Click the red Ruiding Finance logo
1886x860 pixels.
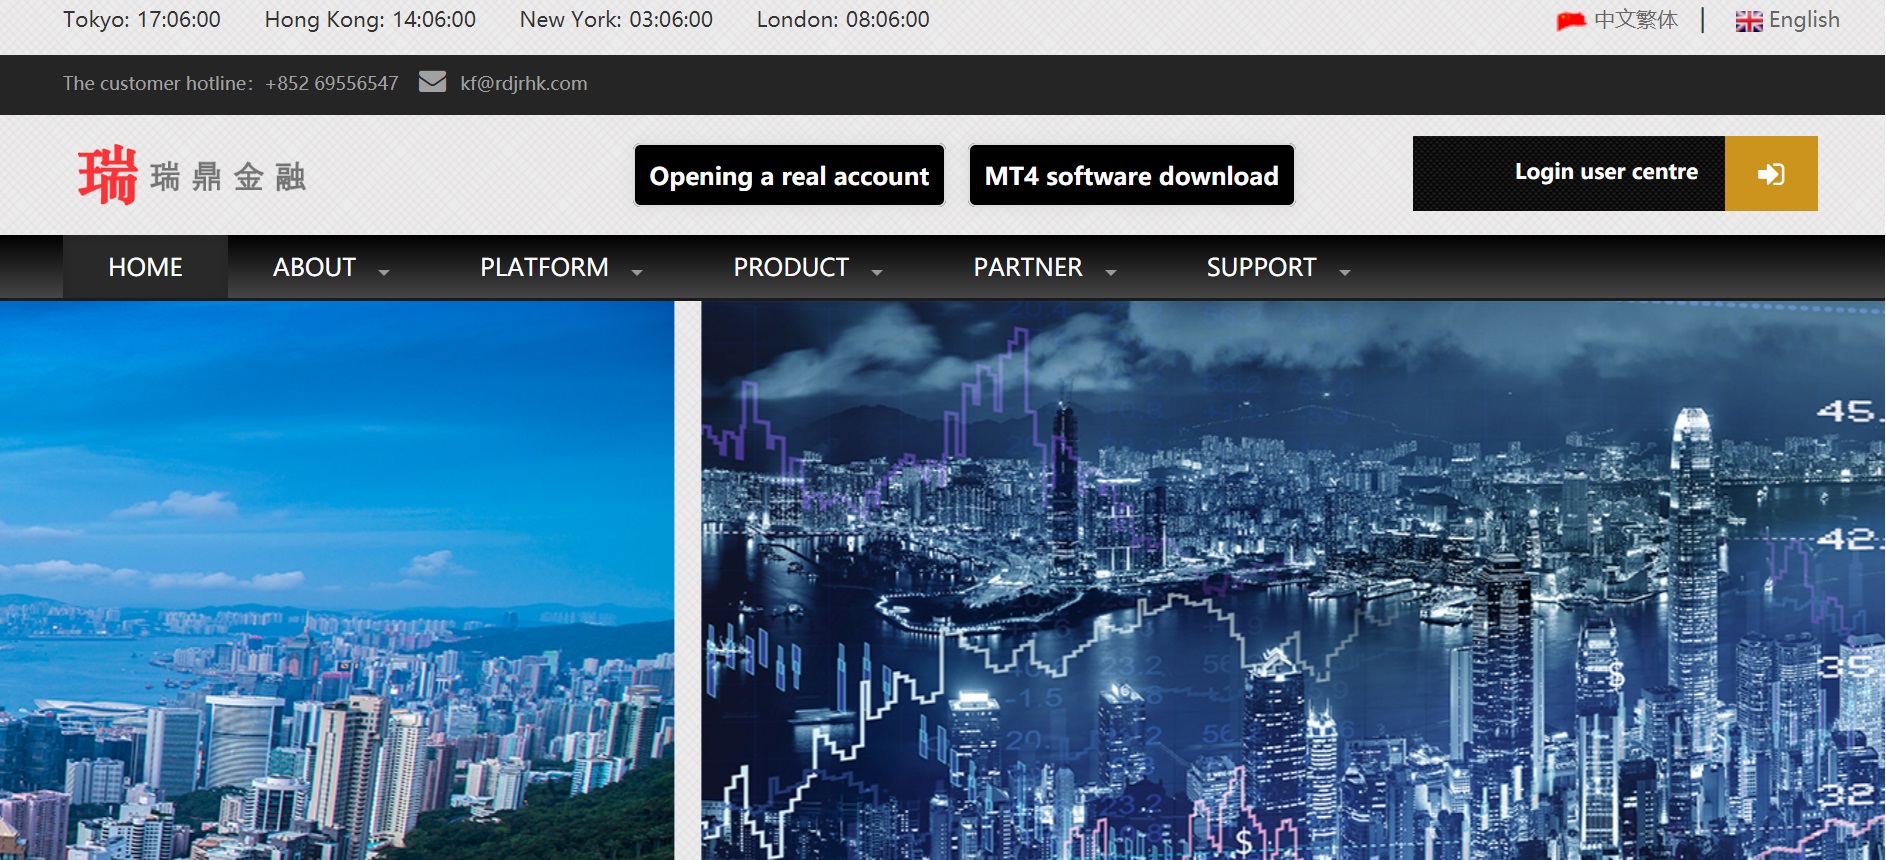point(190,175)
